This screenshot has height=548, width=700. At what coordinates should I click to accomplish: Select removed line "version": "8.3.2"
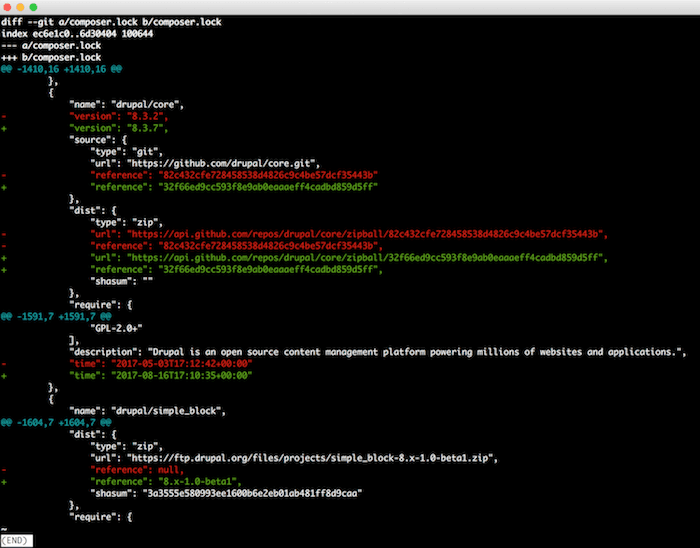119,116
